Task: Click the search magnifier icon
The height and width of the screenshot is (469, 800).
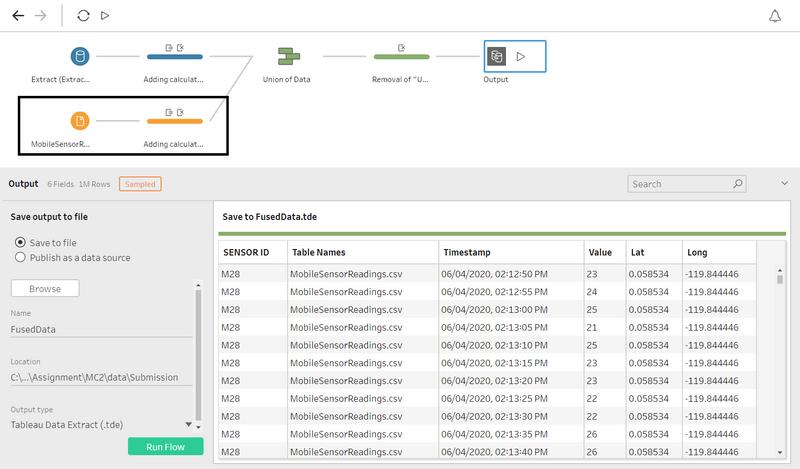Action: (x=737, y=184)
